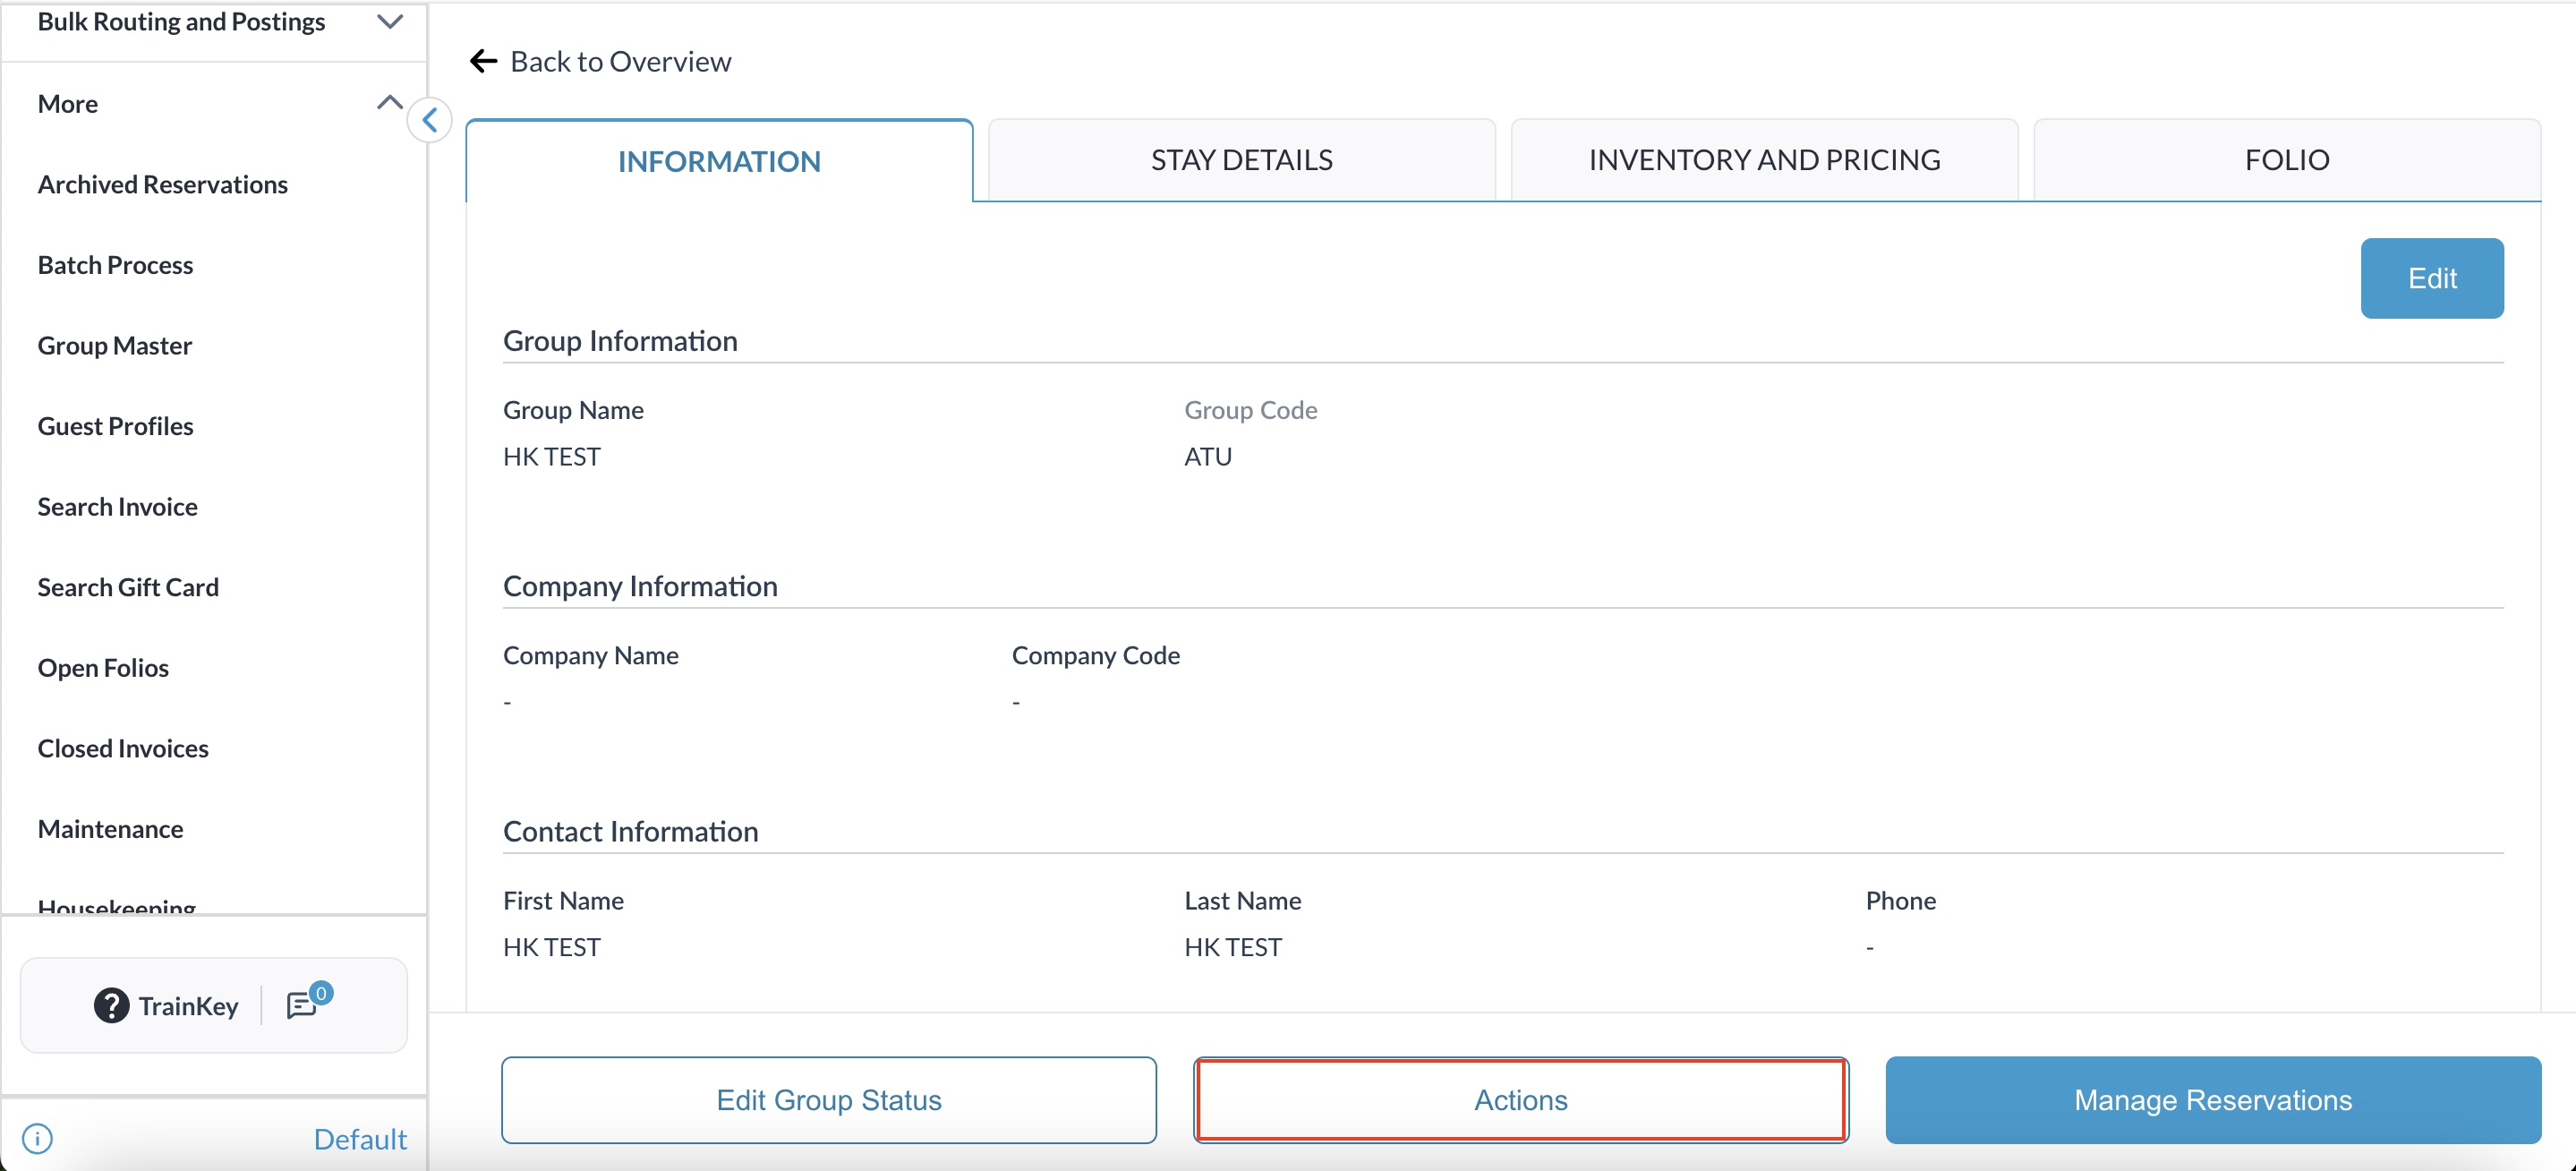Open the TrainKey help question mark icon

point(112,1005)
